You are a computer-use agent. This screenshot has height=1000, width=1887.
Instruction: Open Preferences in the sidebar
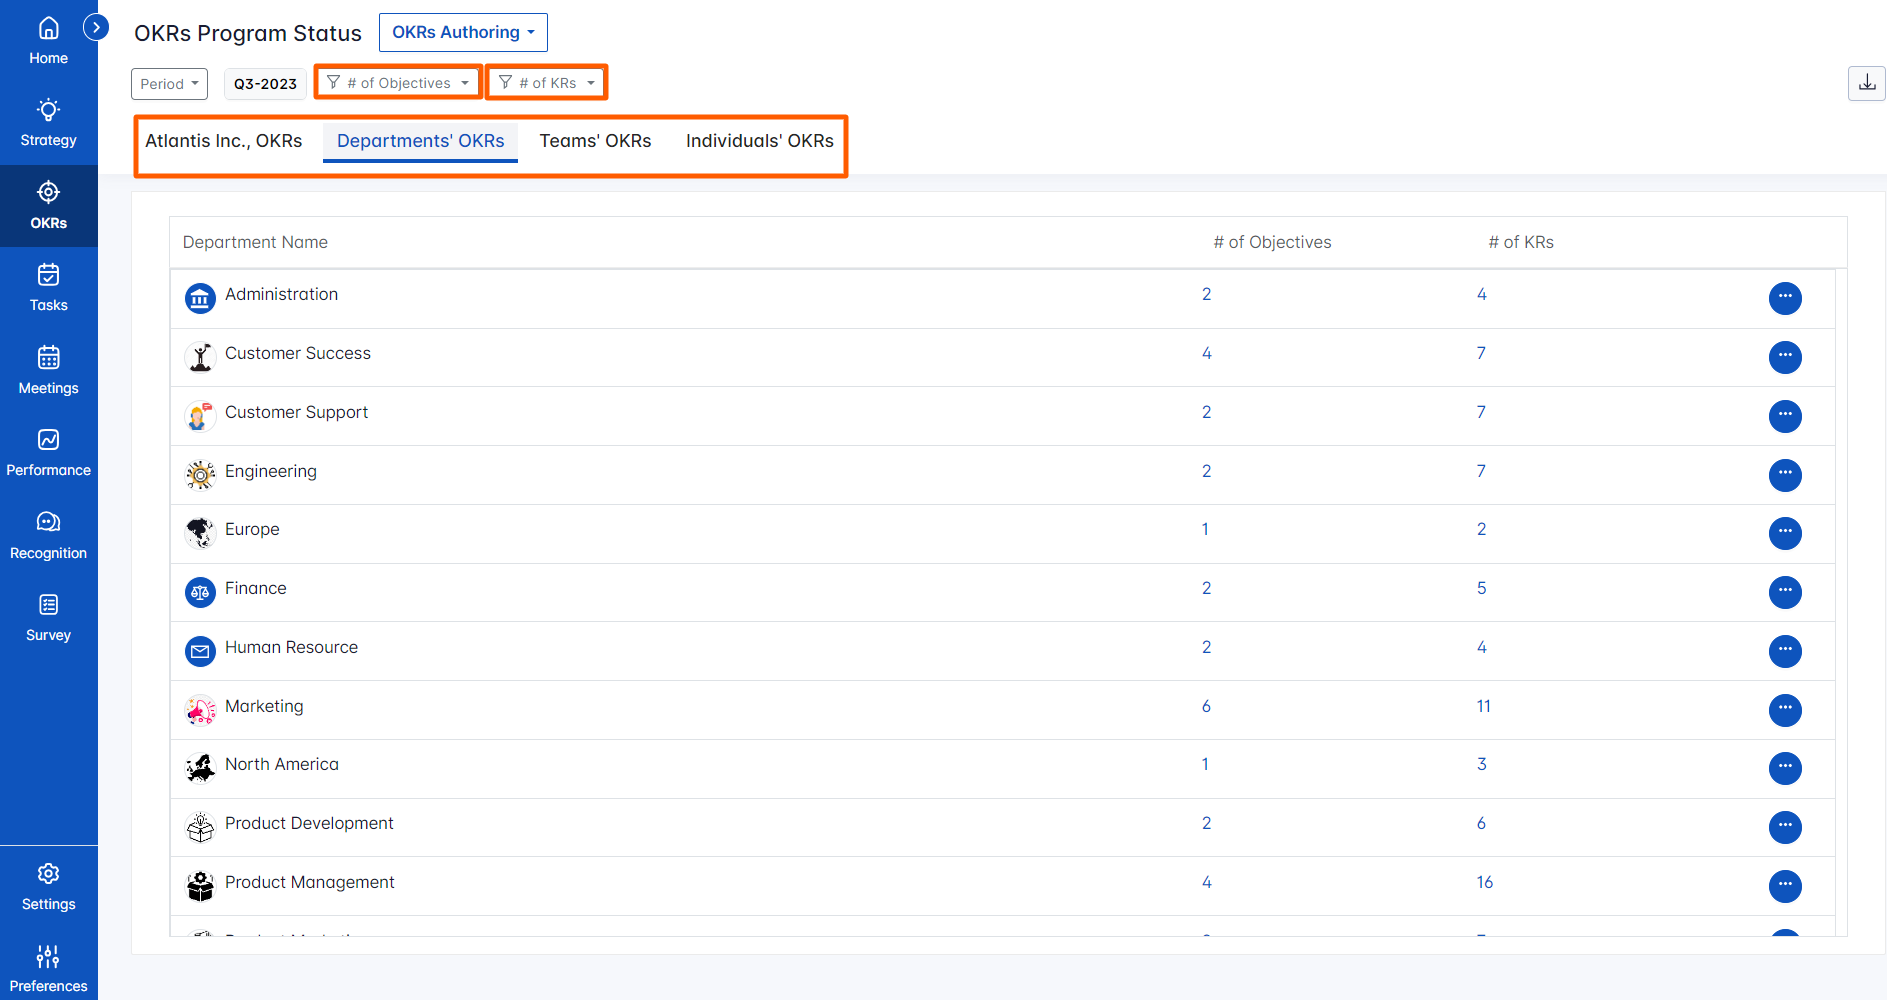(x=48, y=969)
